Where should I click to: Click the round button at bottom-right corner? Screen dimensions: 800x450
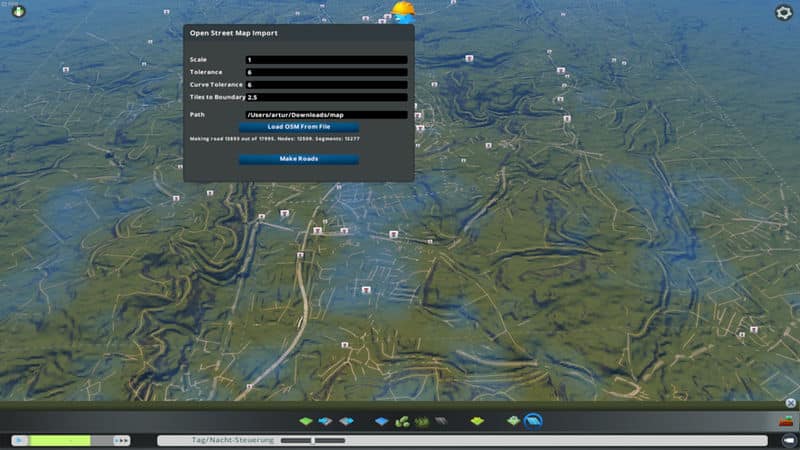[x=786, y=440]
